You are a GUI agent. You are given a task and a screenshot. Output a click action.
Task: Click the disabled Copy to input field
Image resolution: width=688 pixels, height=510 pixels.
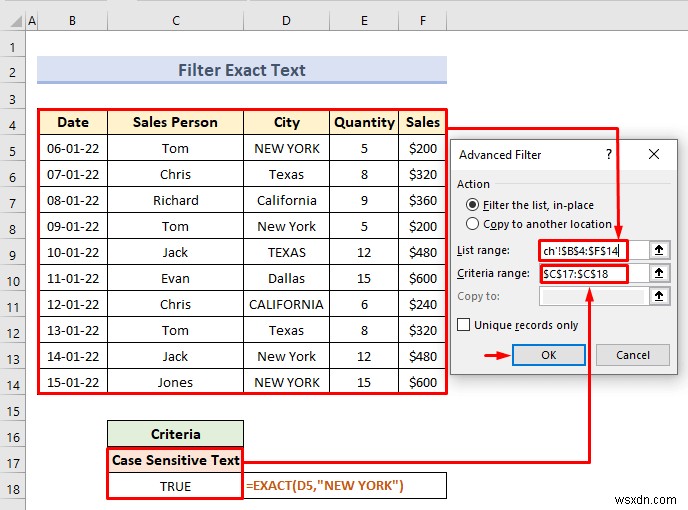click(593, 296)
